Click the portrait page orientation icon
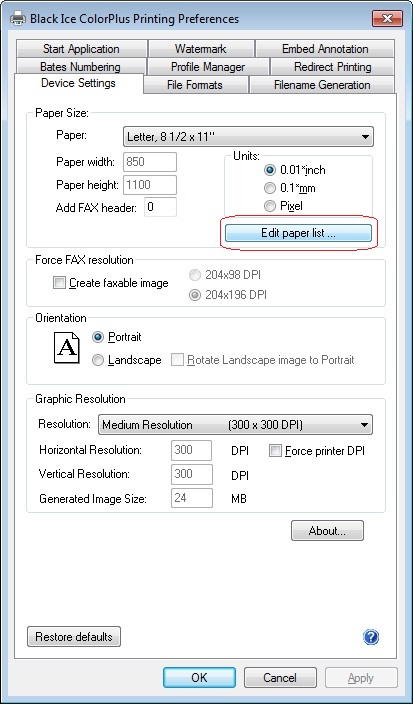Image resolution: width=413 pixels, height=704 pixels. click(x=66, y=348)
